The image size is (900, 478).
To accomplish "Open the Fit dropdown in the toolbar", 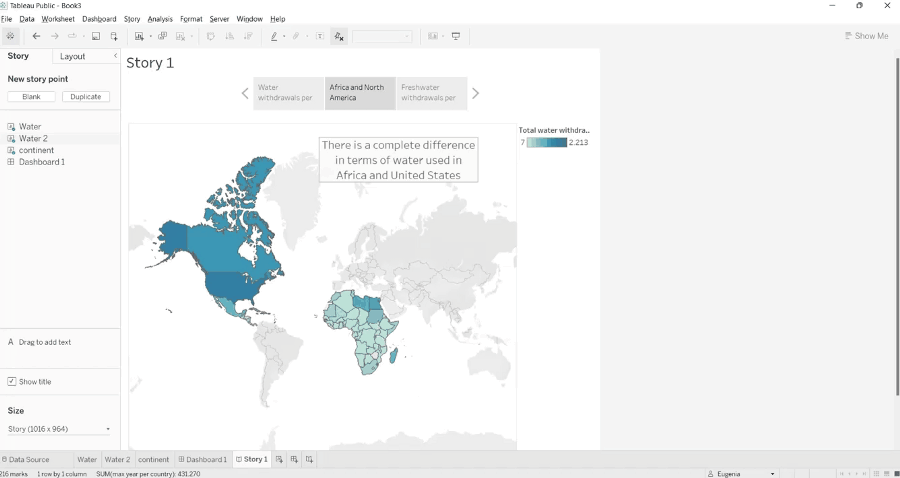I will tap(382, 36).
